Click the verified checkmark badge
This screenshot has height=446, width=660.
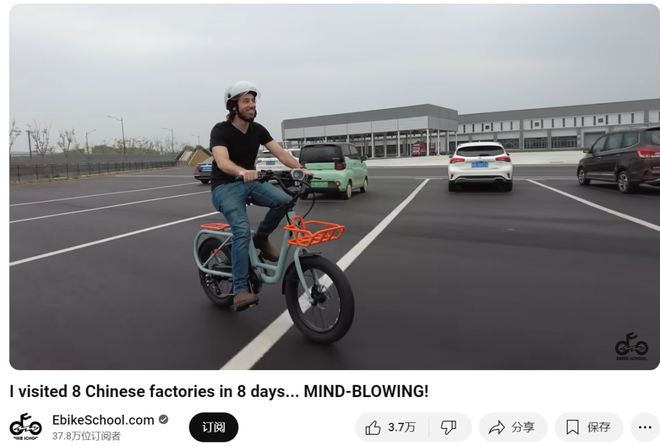[x=163, y=419]
